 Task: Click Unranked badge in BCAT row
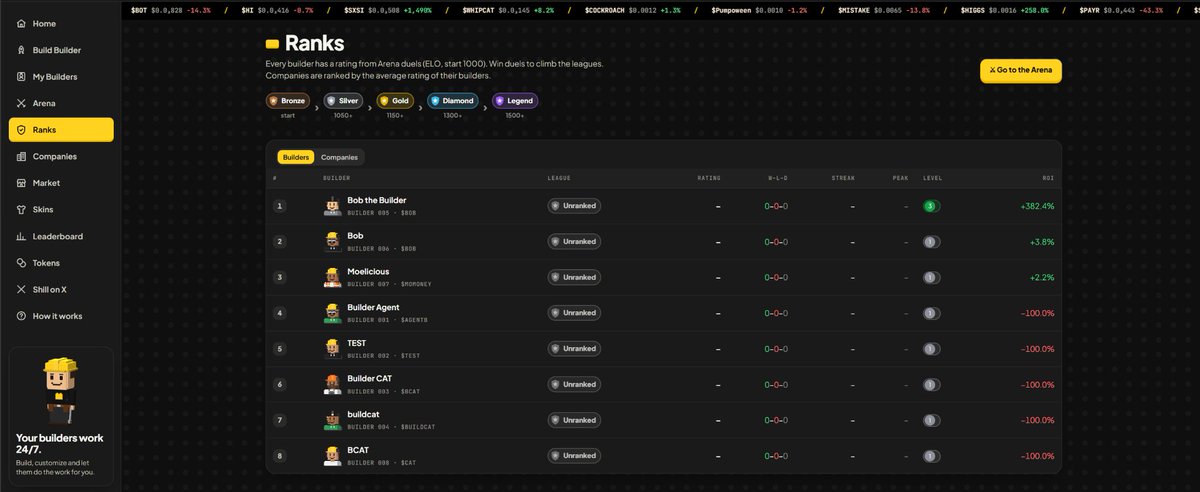[x=575, y=456]
